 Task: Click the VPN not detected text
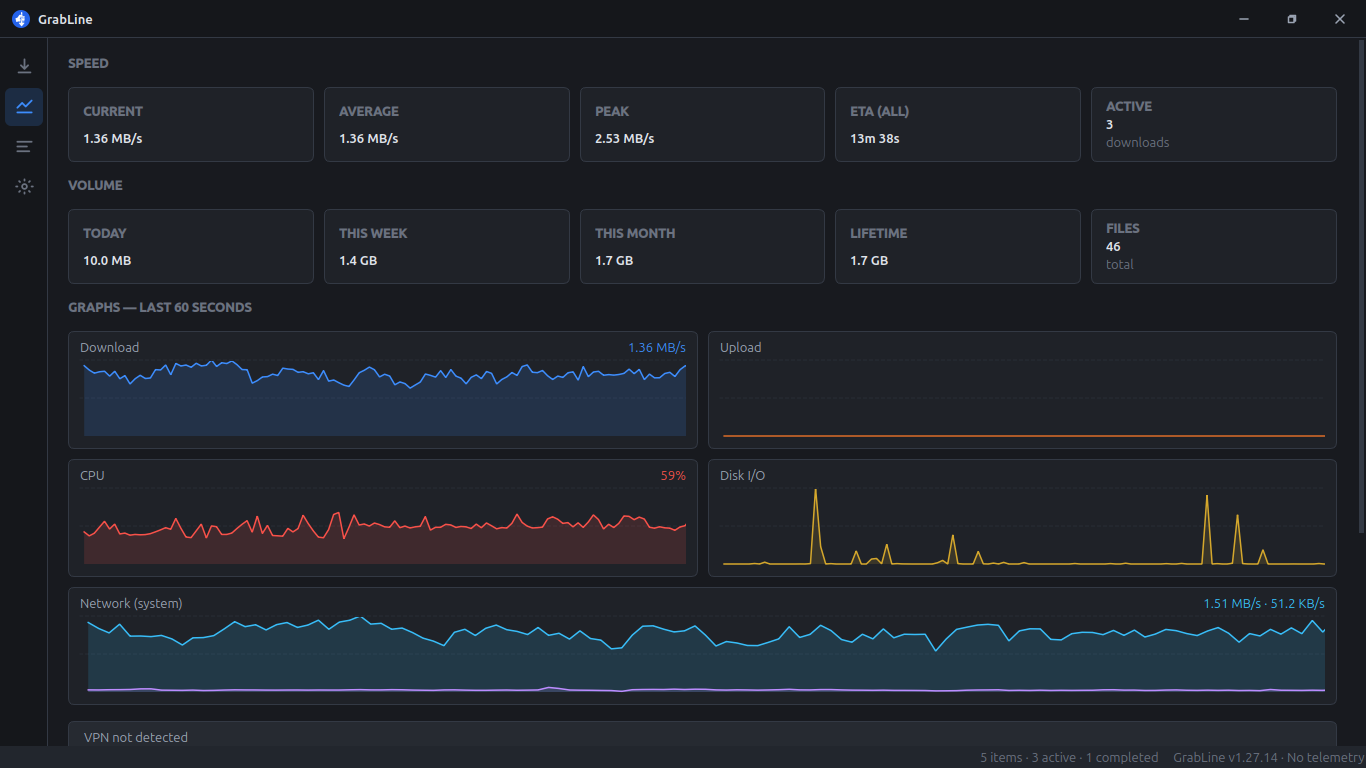point(136,737)
